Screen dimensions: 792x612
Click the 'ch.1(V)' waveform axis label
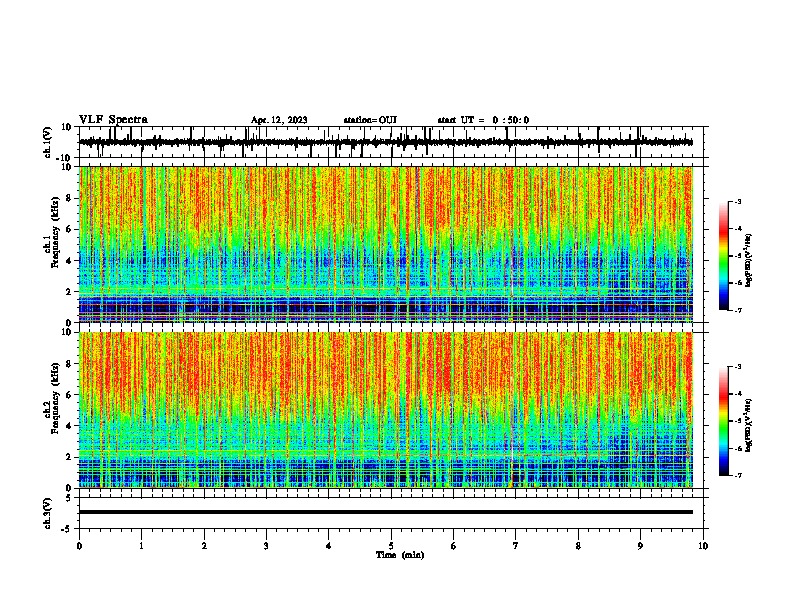[48, 142]
